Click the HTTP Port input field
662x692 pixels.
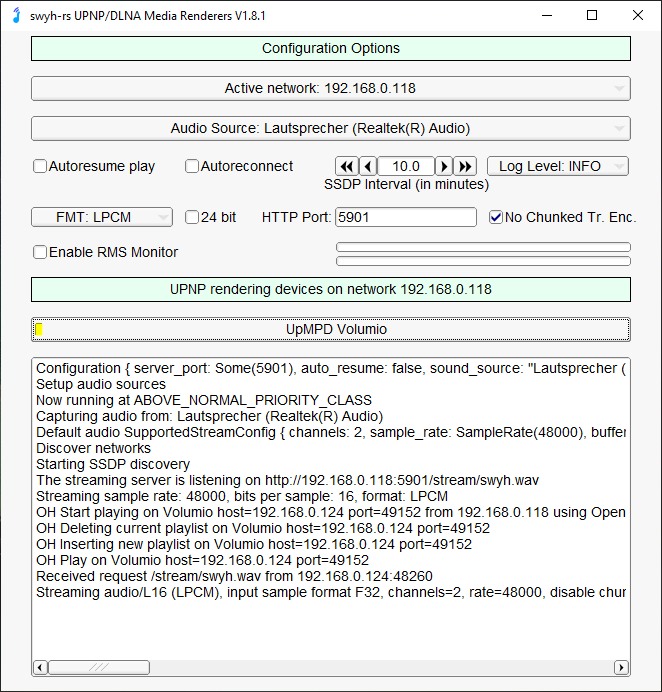click(x=405, y=217)
